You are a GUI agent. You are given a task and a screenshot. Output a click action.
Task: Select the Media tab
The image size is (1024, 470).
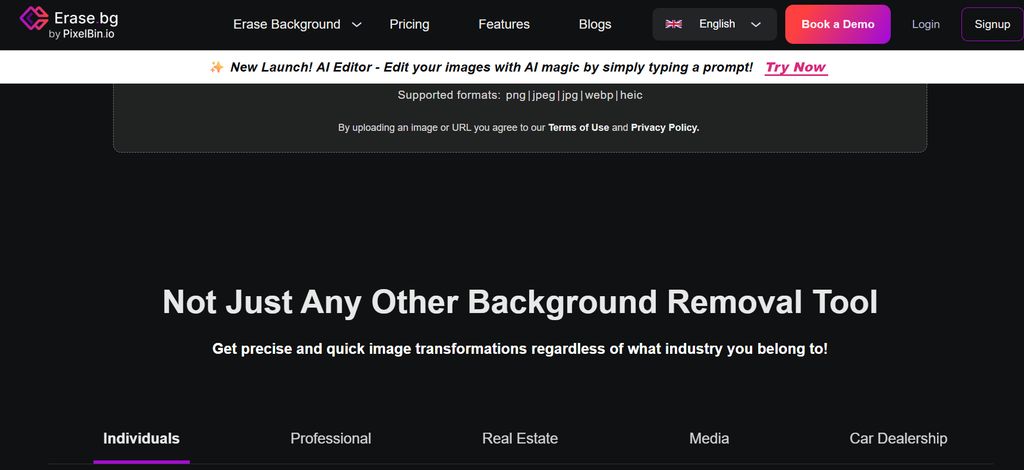(x=709, y=438)
